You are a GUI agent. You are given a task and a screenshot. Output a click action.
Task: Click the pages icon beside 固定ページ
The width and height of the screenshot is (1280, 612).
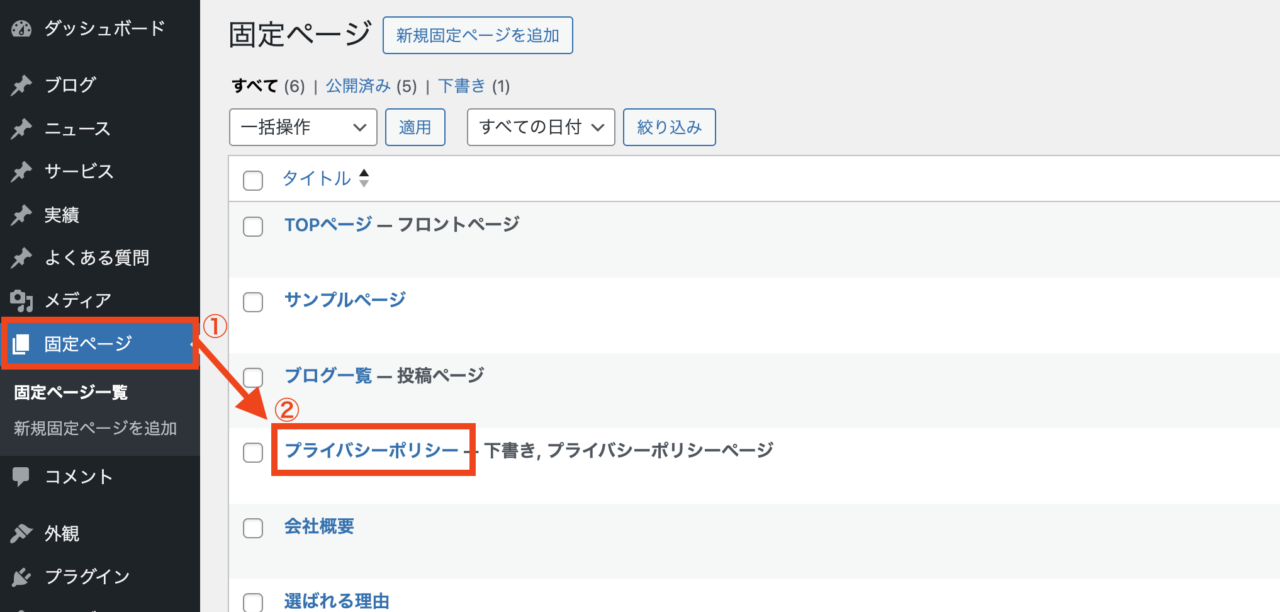pyautogui.click(x=21, y=345)
